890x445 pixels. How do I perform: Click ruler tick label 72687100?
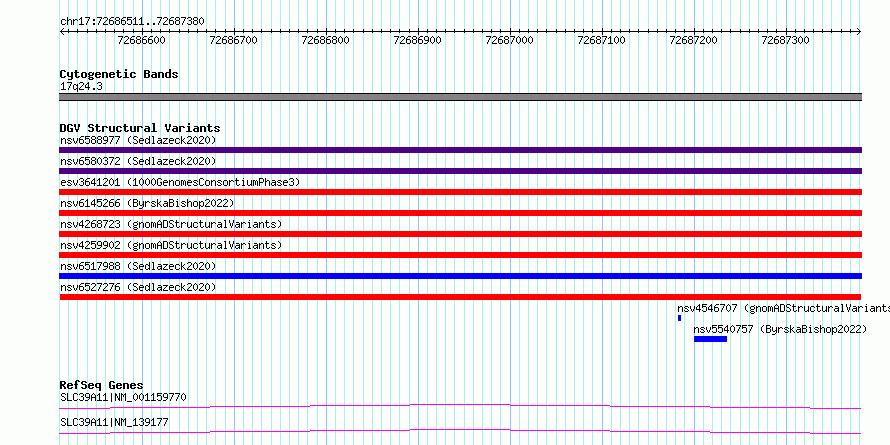point(602,40)
